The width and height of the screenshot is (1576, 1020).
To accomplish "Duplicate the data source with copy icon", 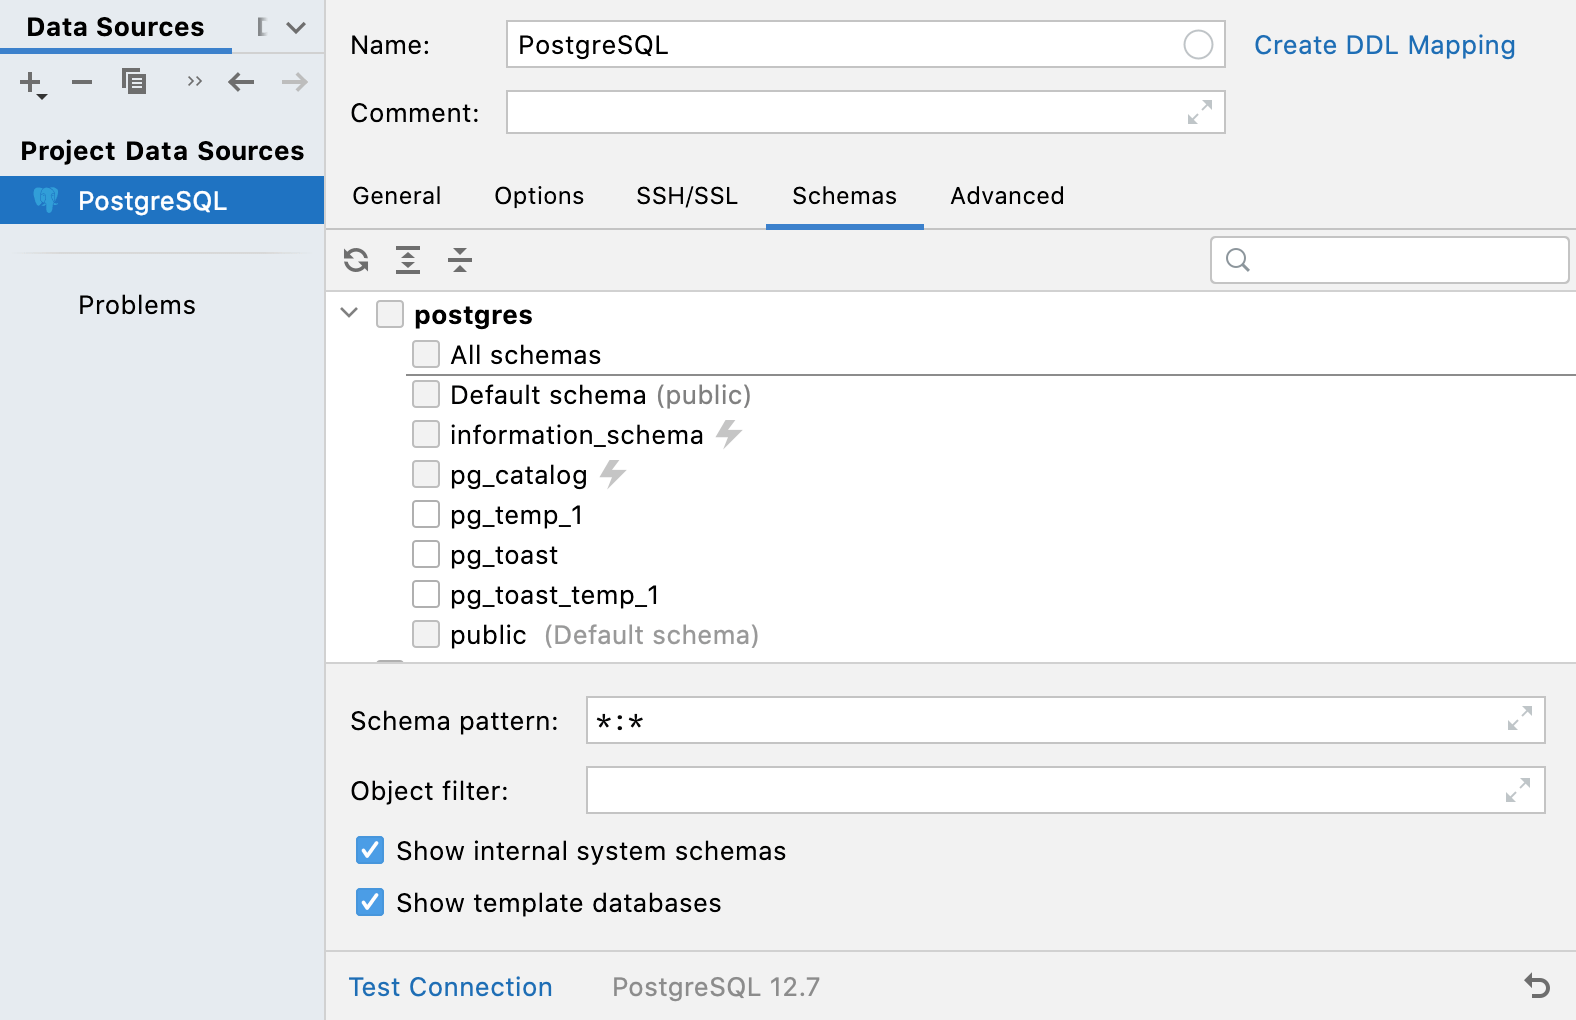I will 134,81.
